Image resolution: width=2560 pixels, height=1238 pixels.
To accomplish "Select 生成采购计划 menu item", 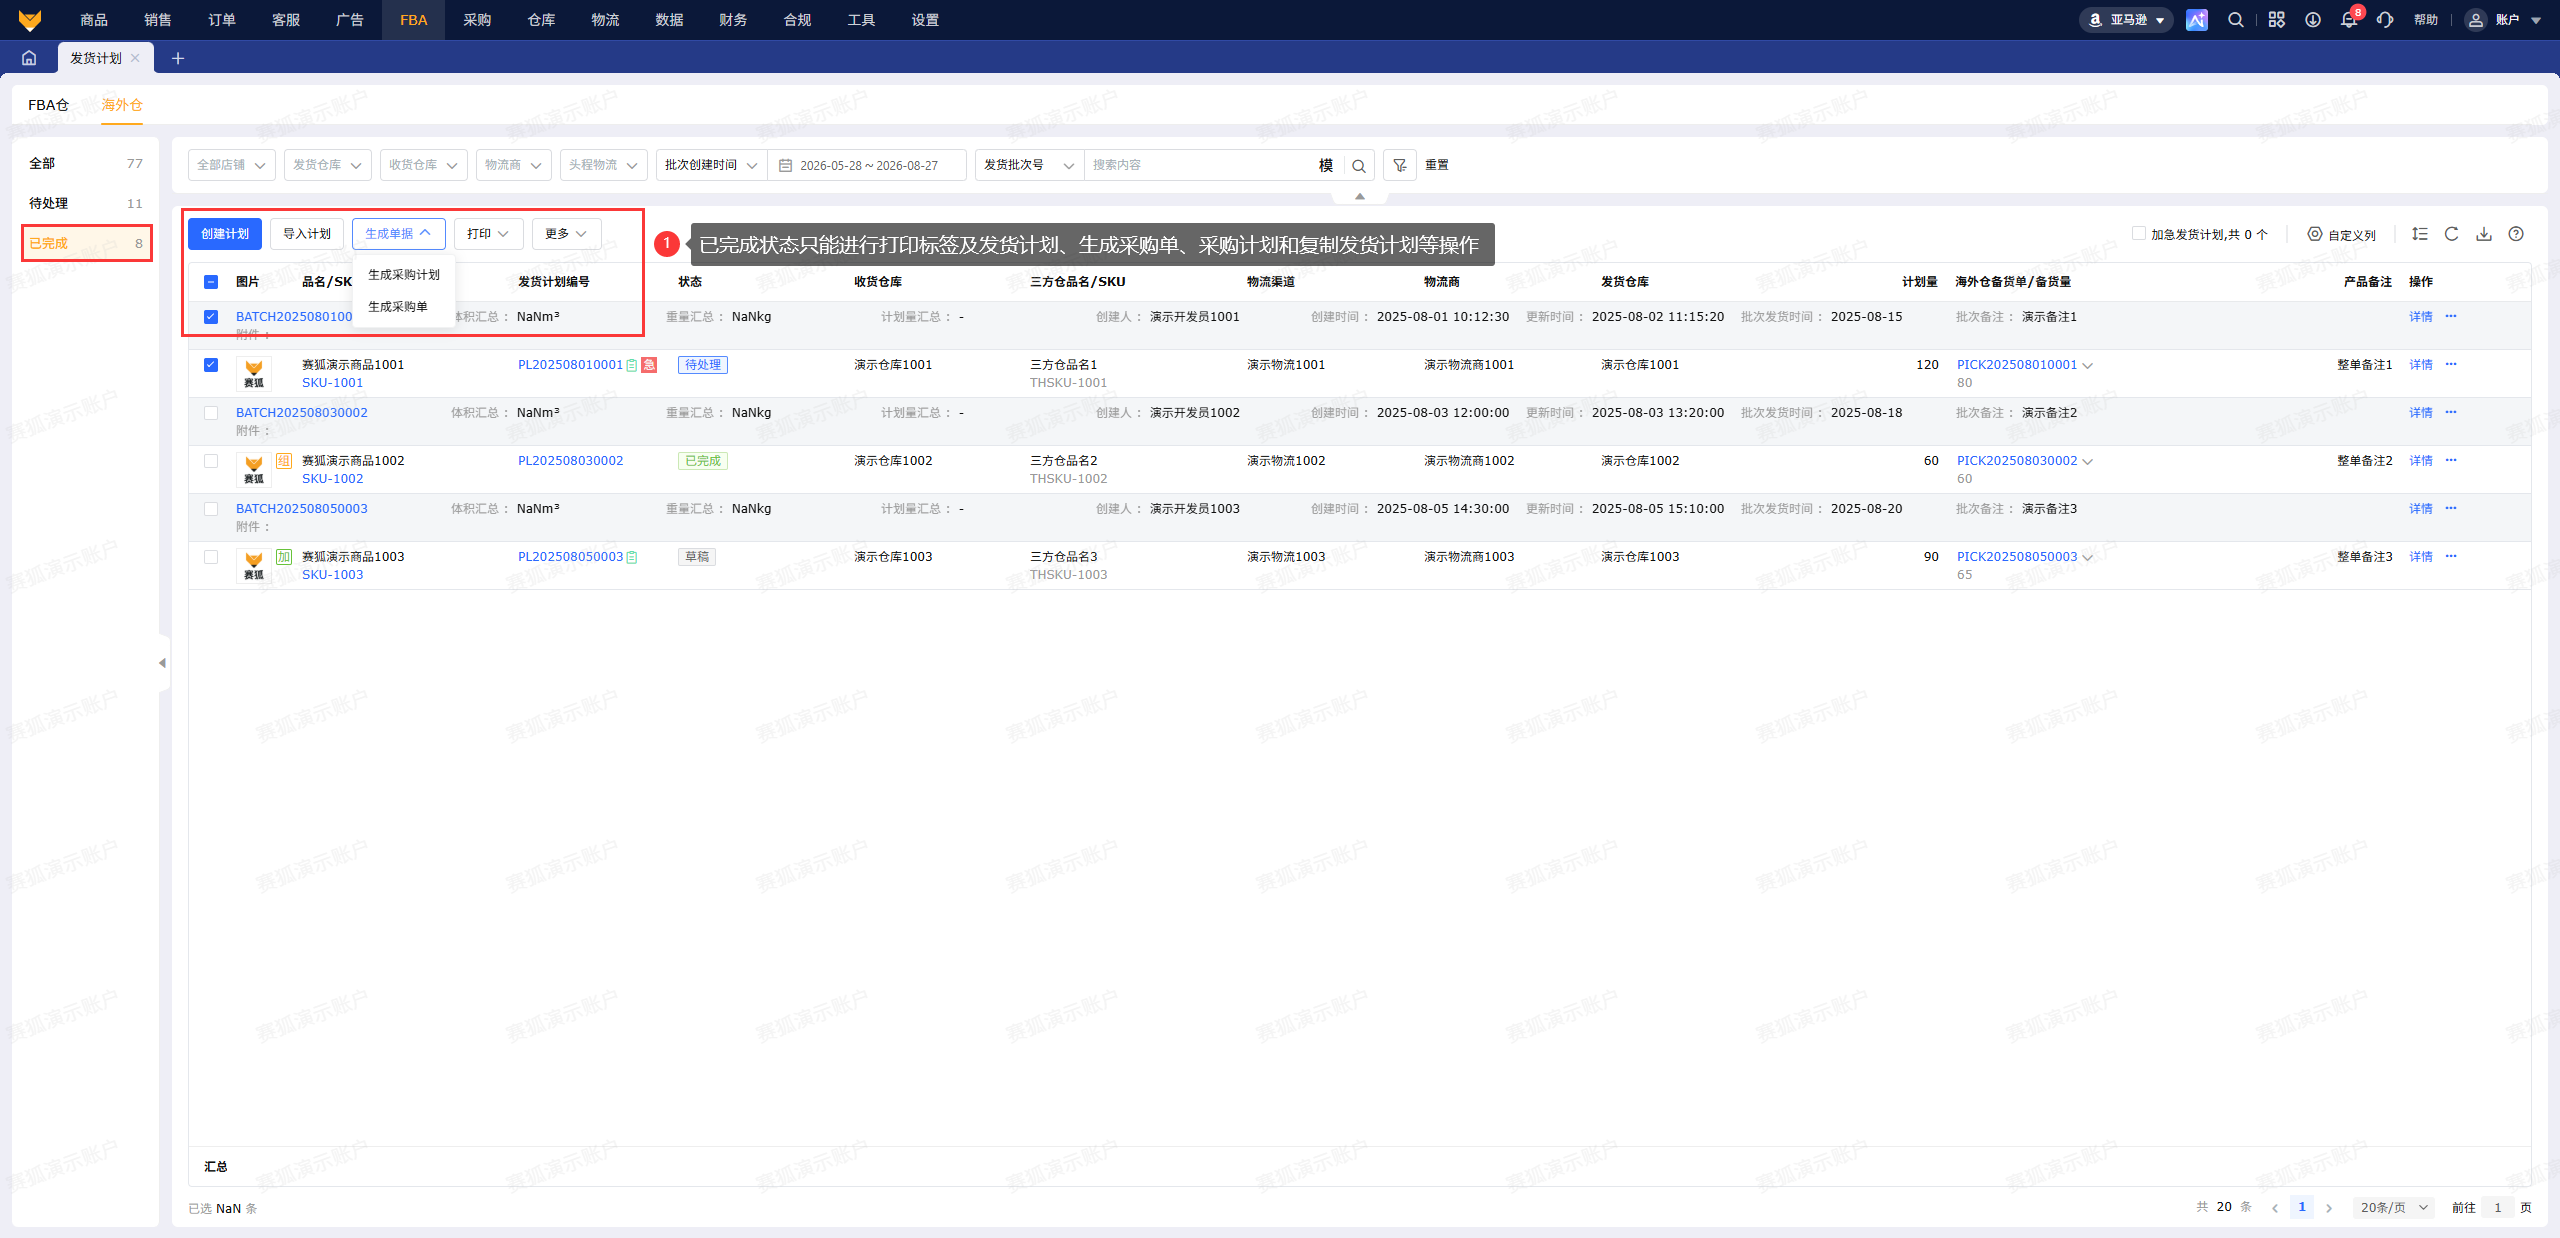I will click(404, 275).
